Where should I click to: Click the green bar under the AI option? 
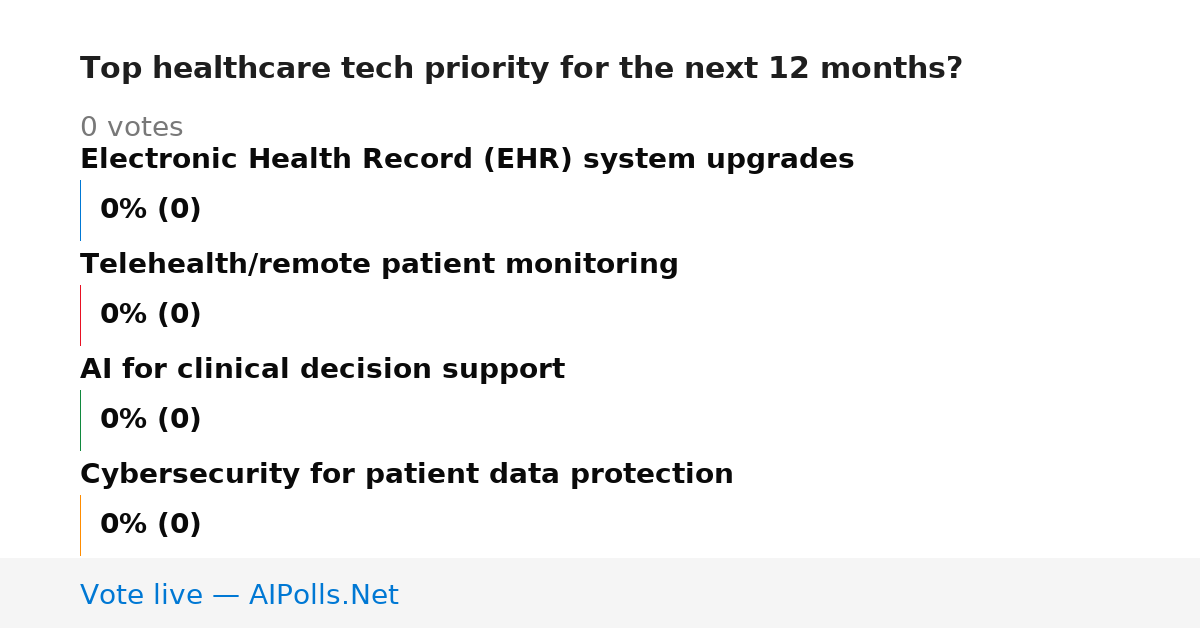tap(80, 420)
